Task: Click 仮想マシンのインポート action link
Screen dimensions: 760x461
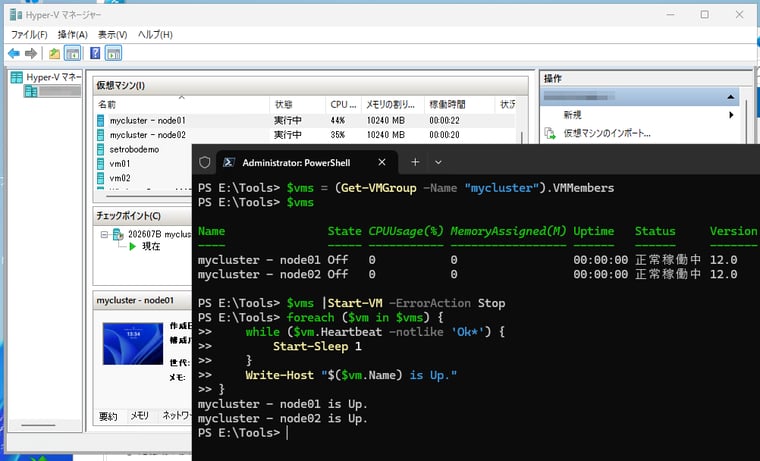Action: 607,133
